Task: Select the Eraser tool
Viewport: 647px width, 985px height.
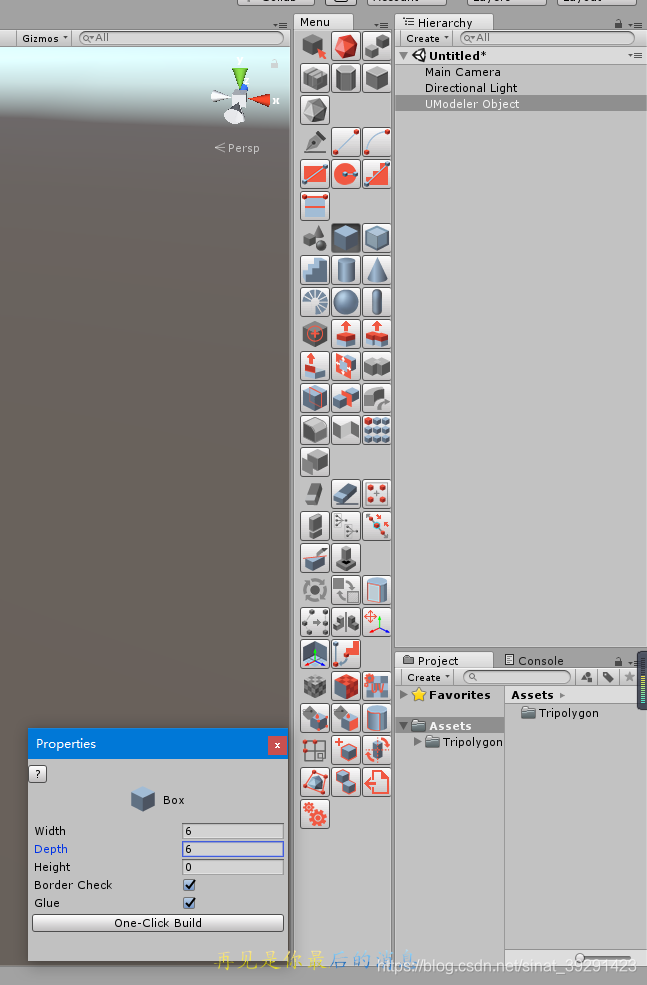Action: coord(346,494)
